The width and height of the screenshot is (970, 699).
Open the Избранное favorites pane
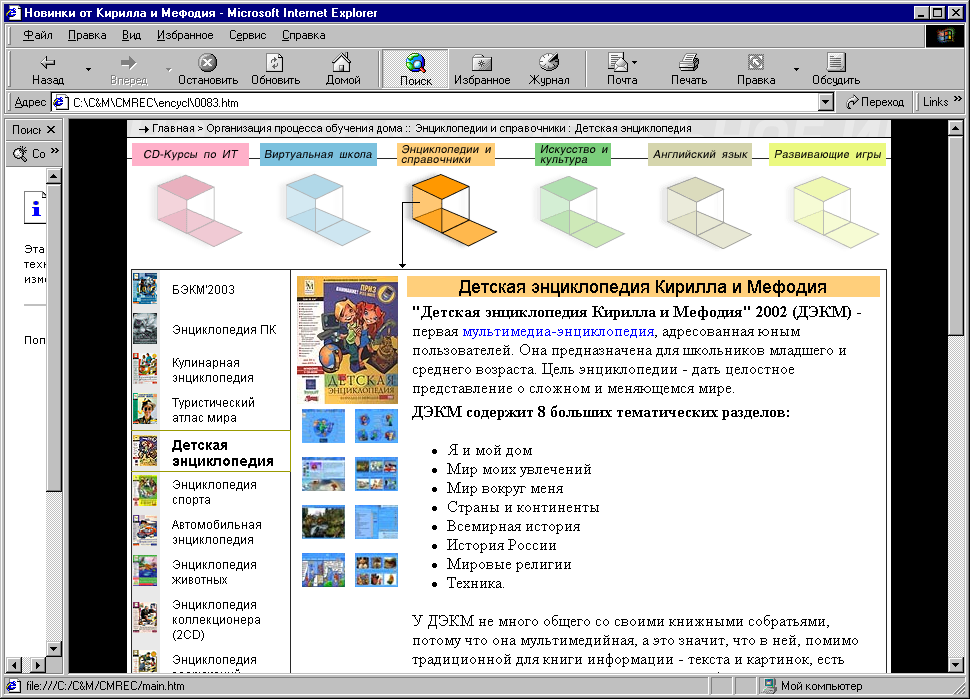click(x=482, y=69)
